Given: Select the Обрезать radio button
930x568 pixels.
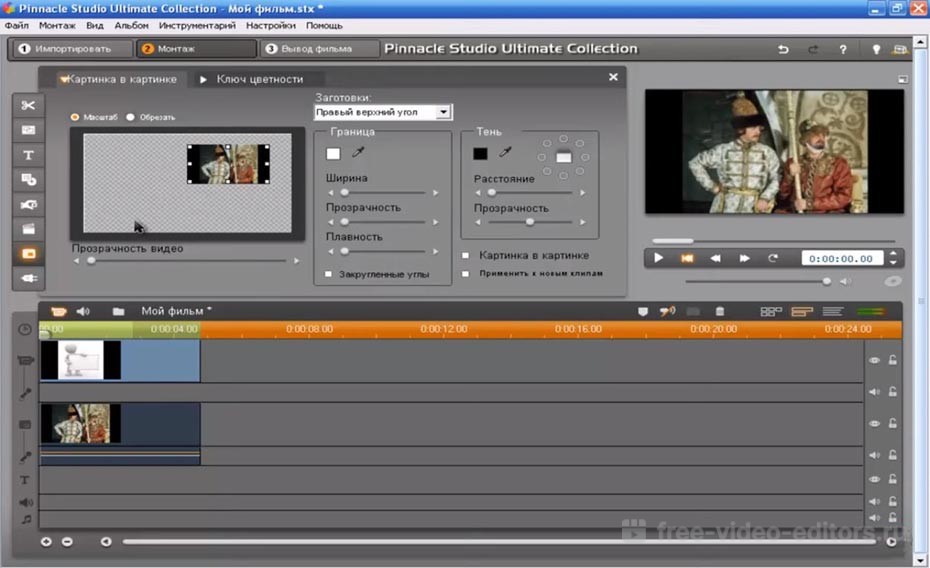Looking at the screenshot, I should 131,117.
